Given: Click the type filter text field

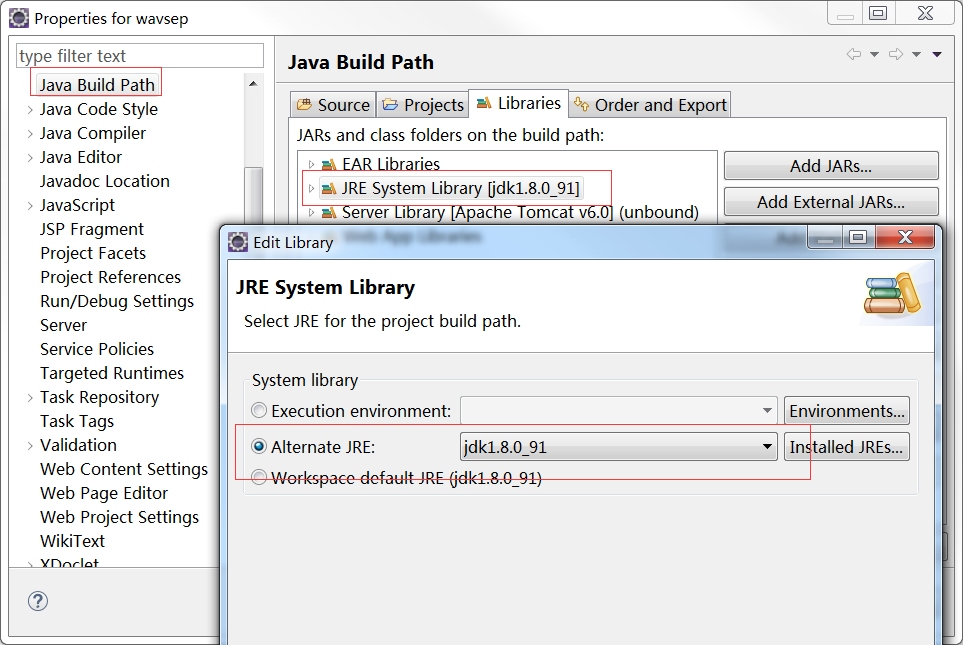Looking at the screenshot, I should click(140, 56).
